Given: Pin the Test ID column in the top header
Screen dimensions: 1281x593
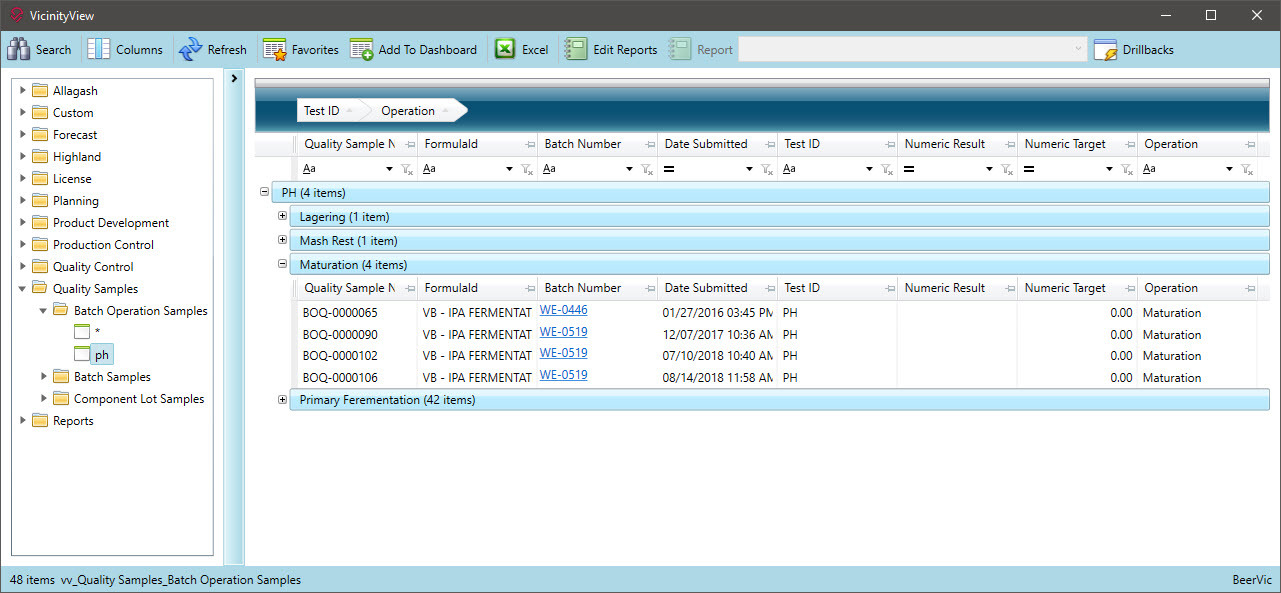Looking at the screenshot, I should pyautogui.click(x=889, y=145).
